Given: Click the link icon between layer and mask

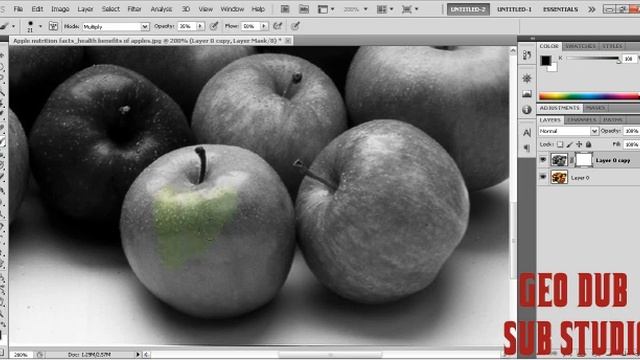Looking at the screenshot, I should 572,160.
